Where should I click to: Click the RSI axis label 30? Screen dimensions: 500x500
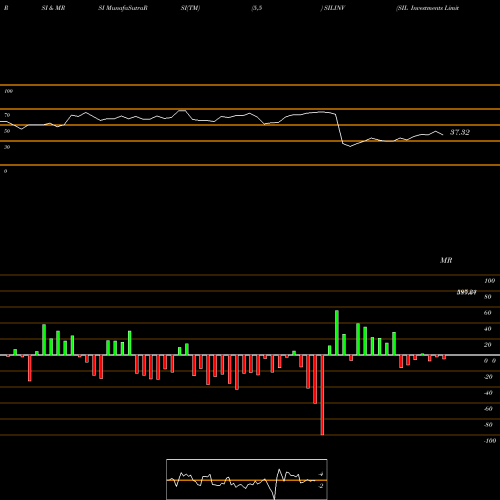pyautogui.click(x=7, y=147)
